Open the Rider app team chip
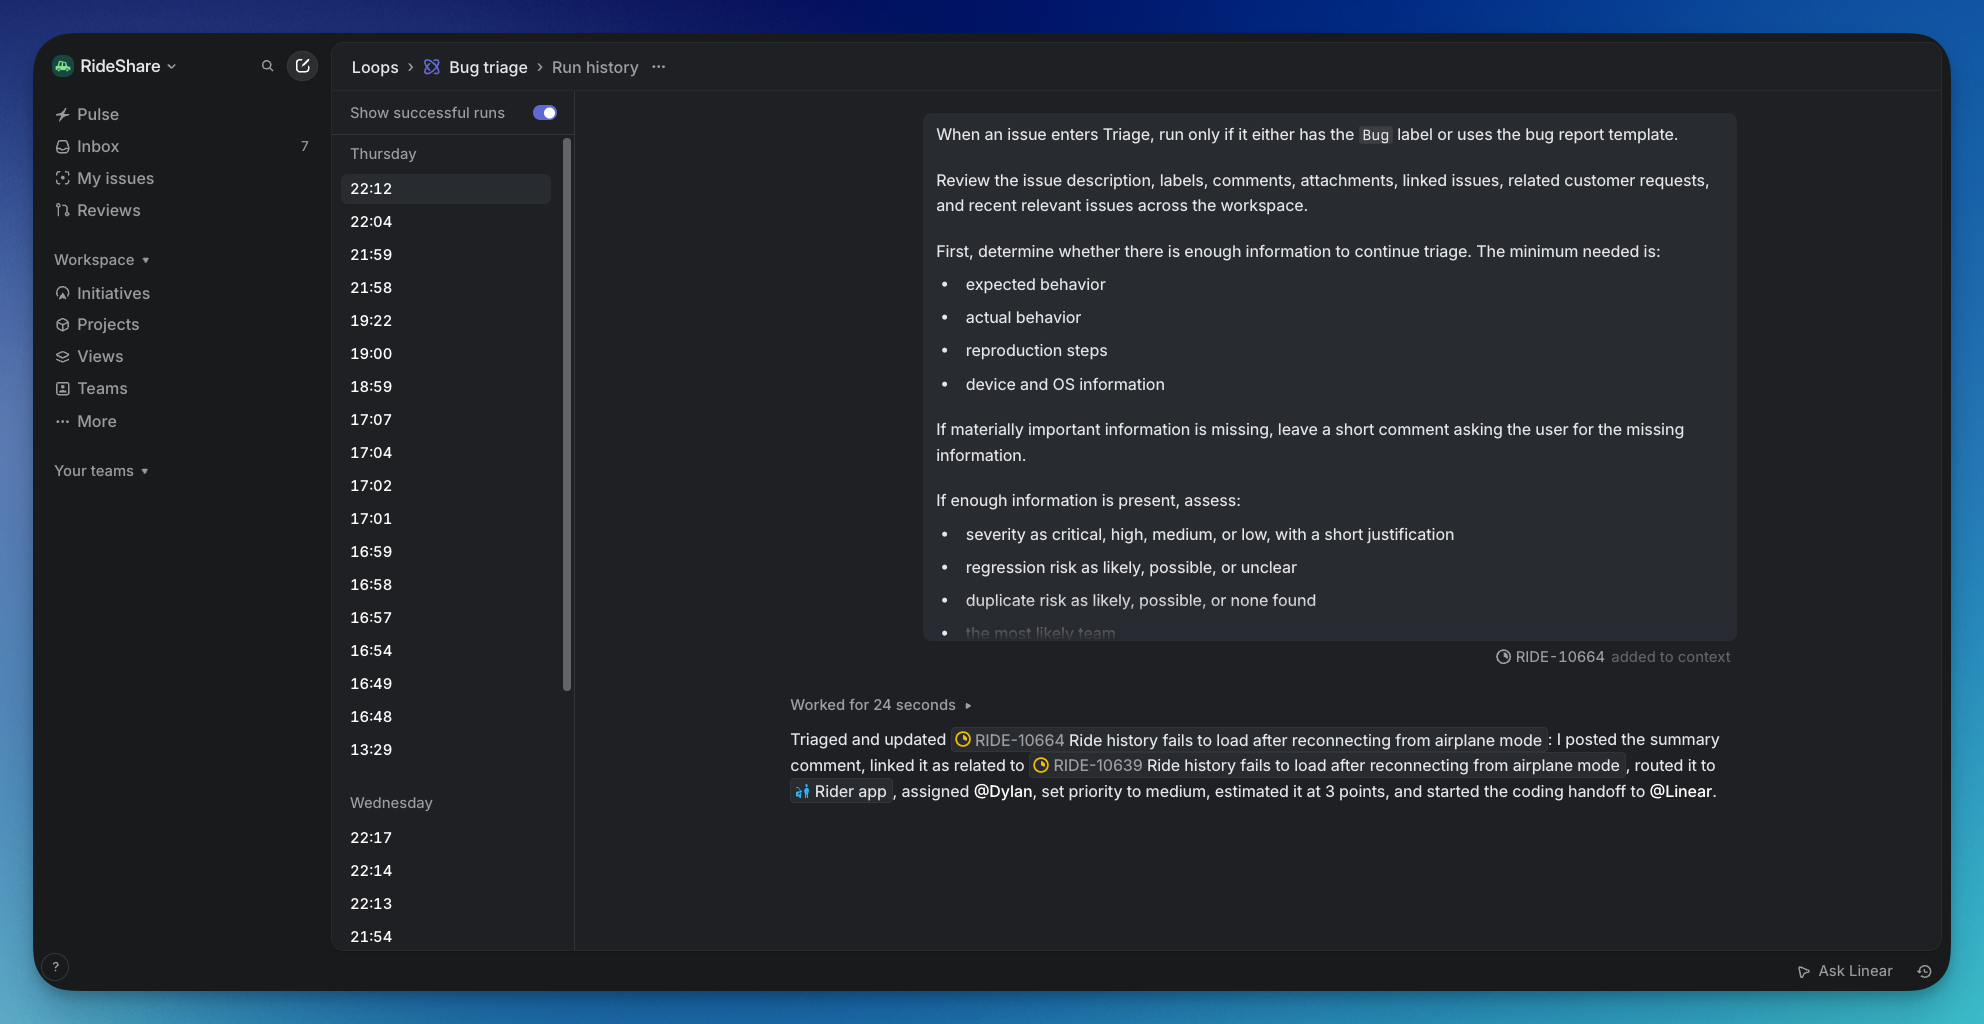Viewport: 1984px width, 1024px height. [x=841, y=792]
